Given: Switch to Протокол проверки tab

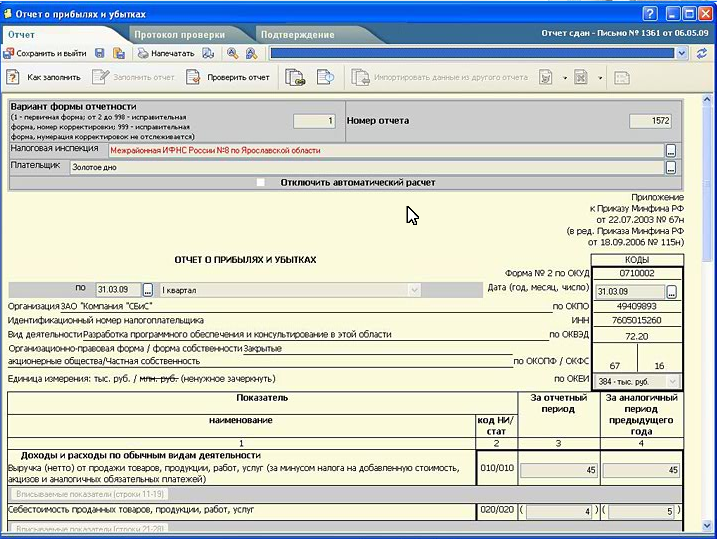Looking at the screenshot, I should (179, 34).
